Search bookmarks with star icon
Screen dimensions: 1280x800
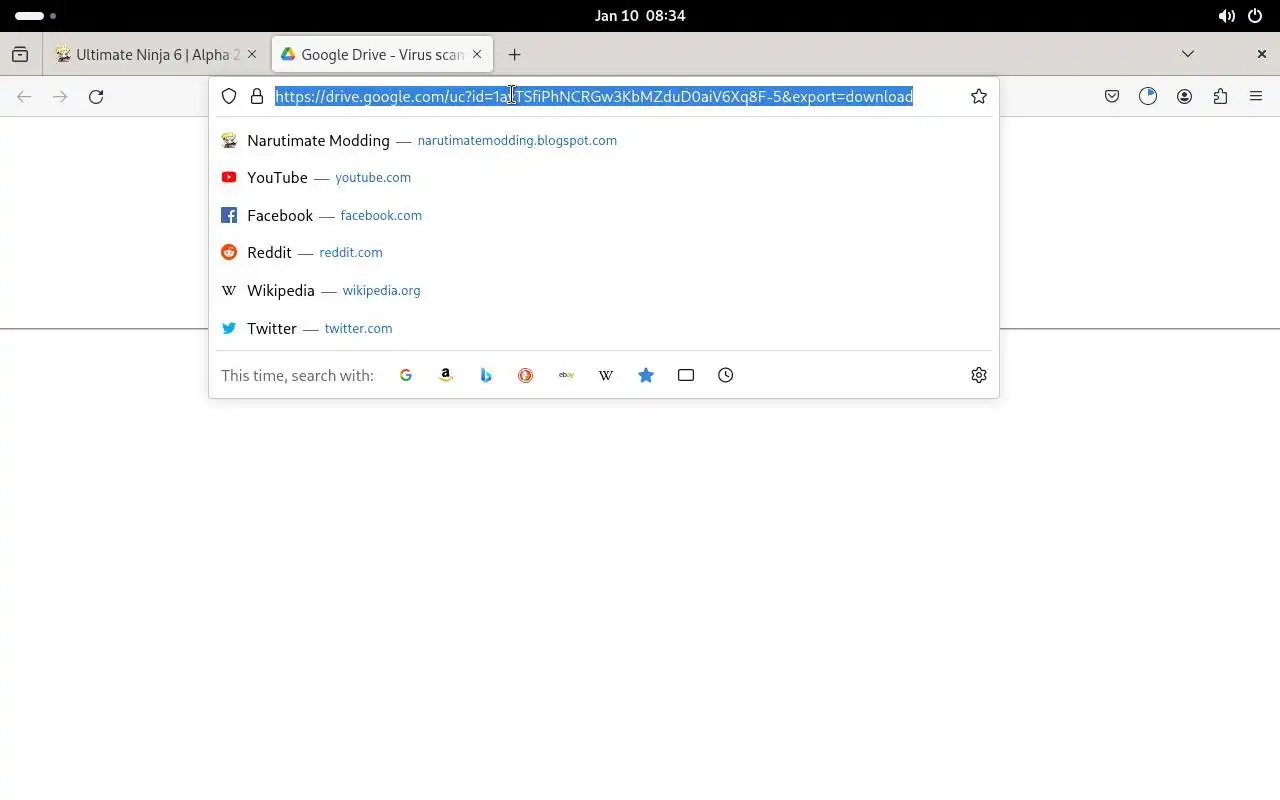pos(646,375)
